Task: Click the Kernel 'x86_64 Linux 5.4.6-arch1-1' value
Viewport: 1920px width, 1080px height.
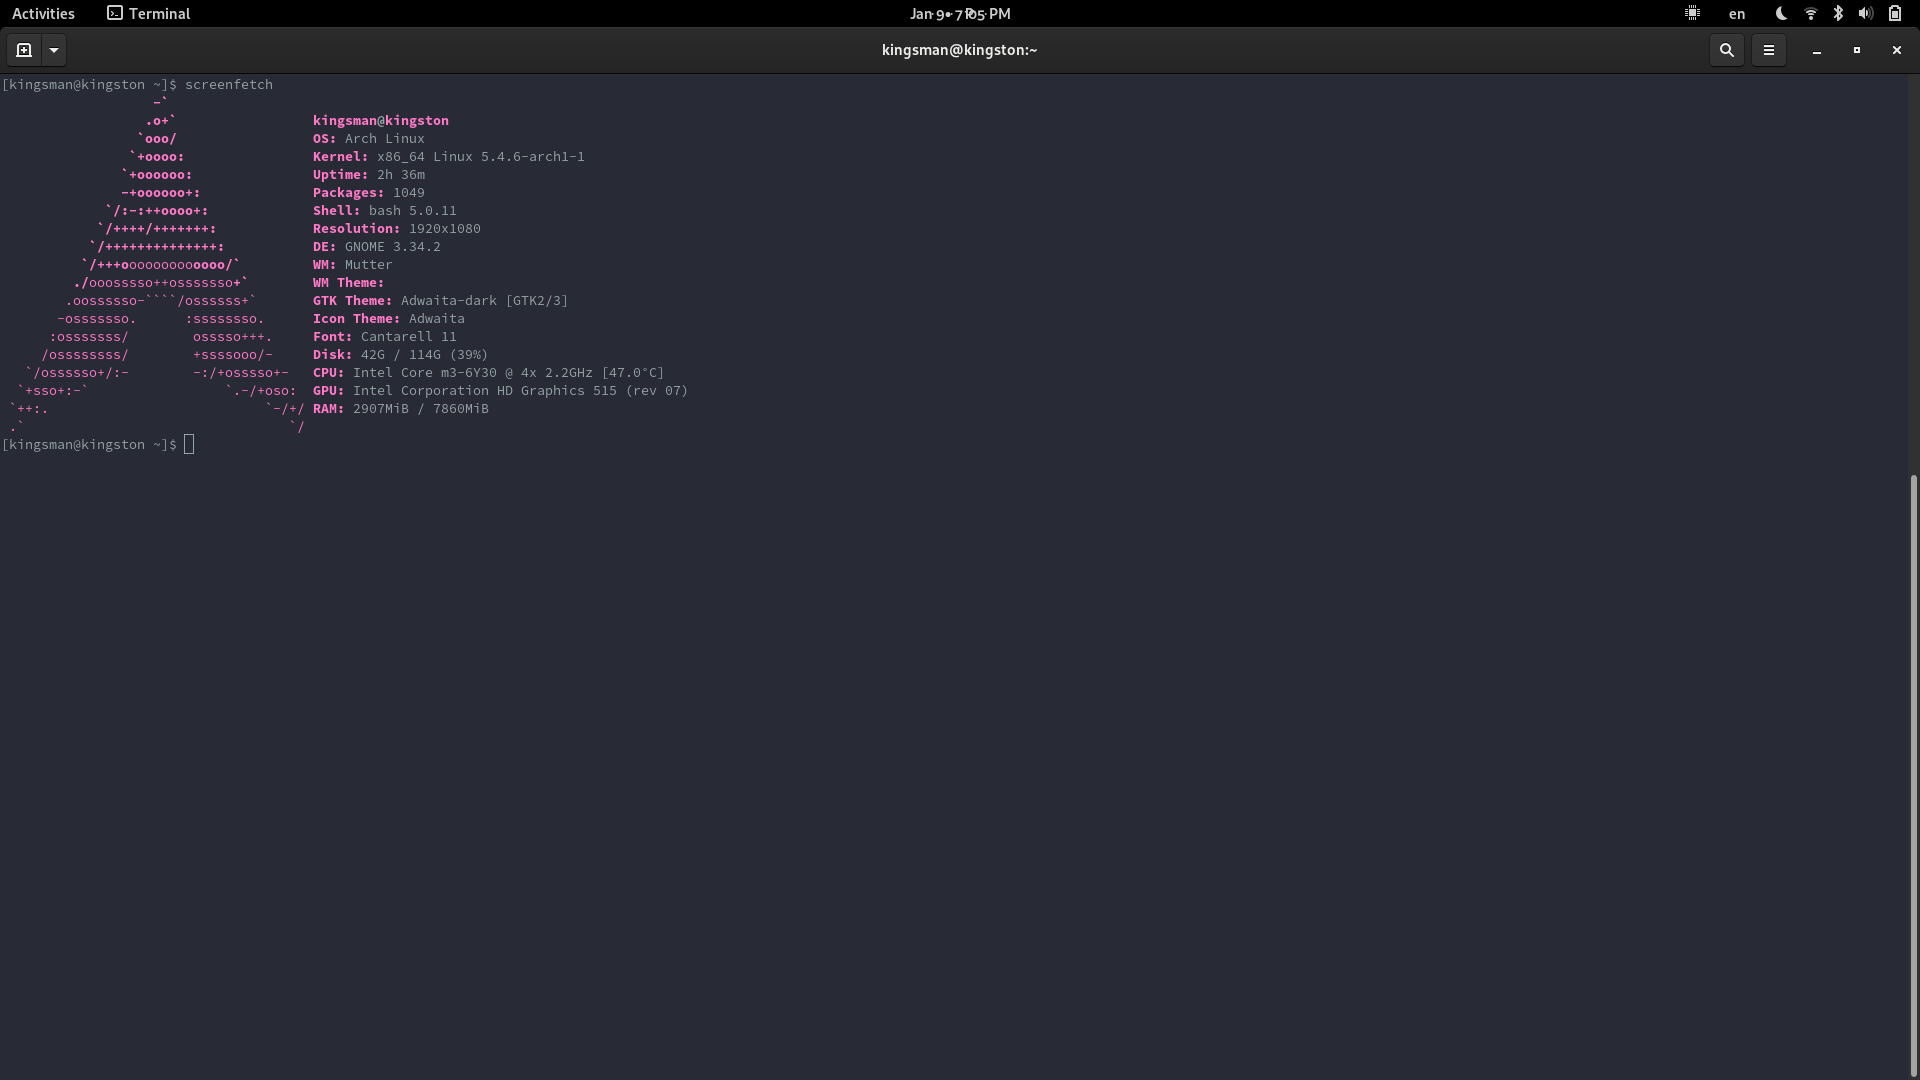Action: pos(481,157)
